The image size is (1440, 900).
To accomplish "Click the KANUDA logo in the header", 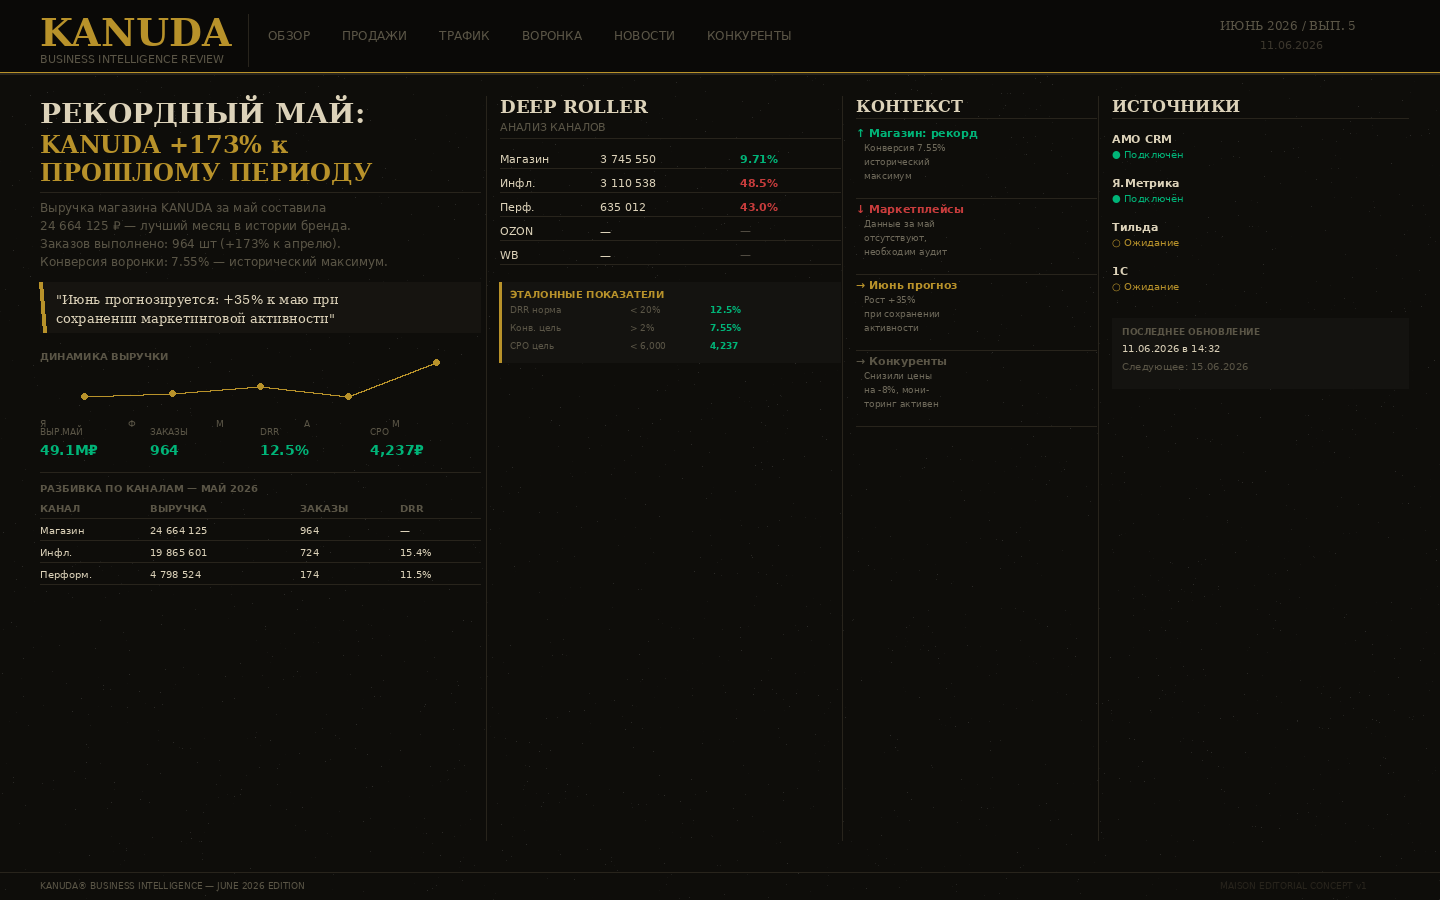I will [136, 32].
